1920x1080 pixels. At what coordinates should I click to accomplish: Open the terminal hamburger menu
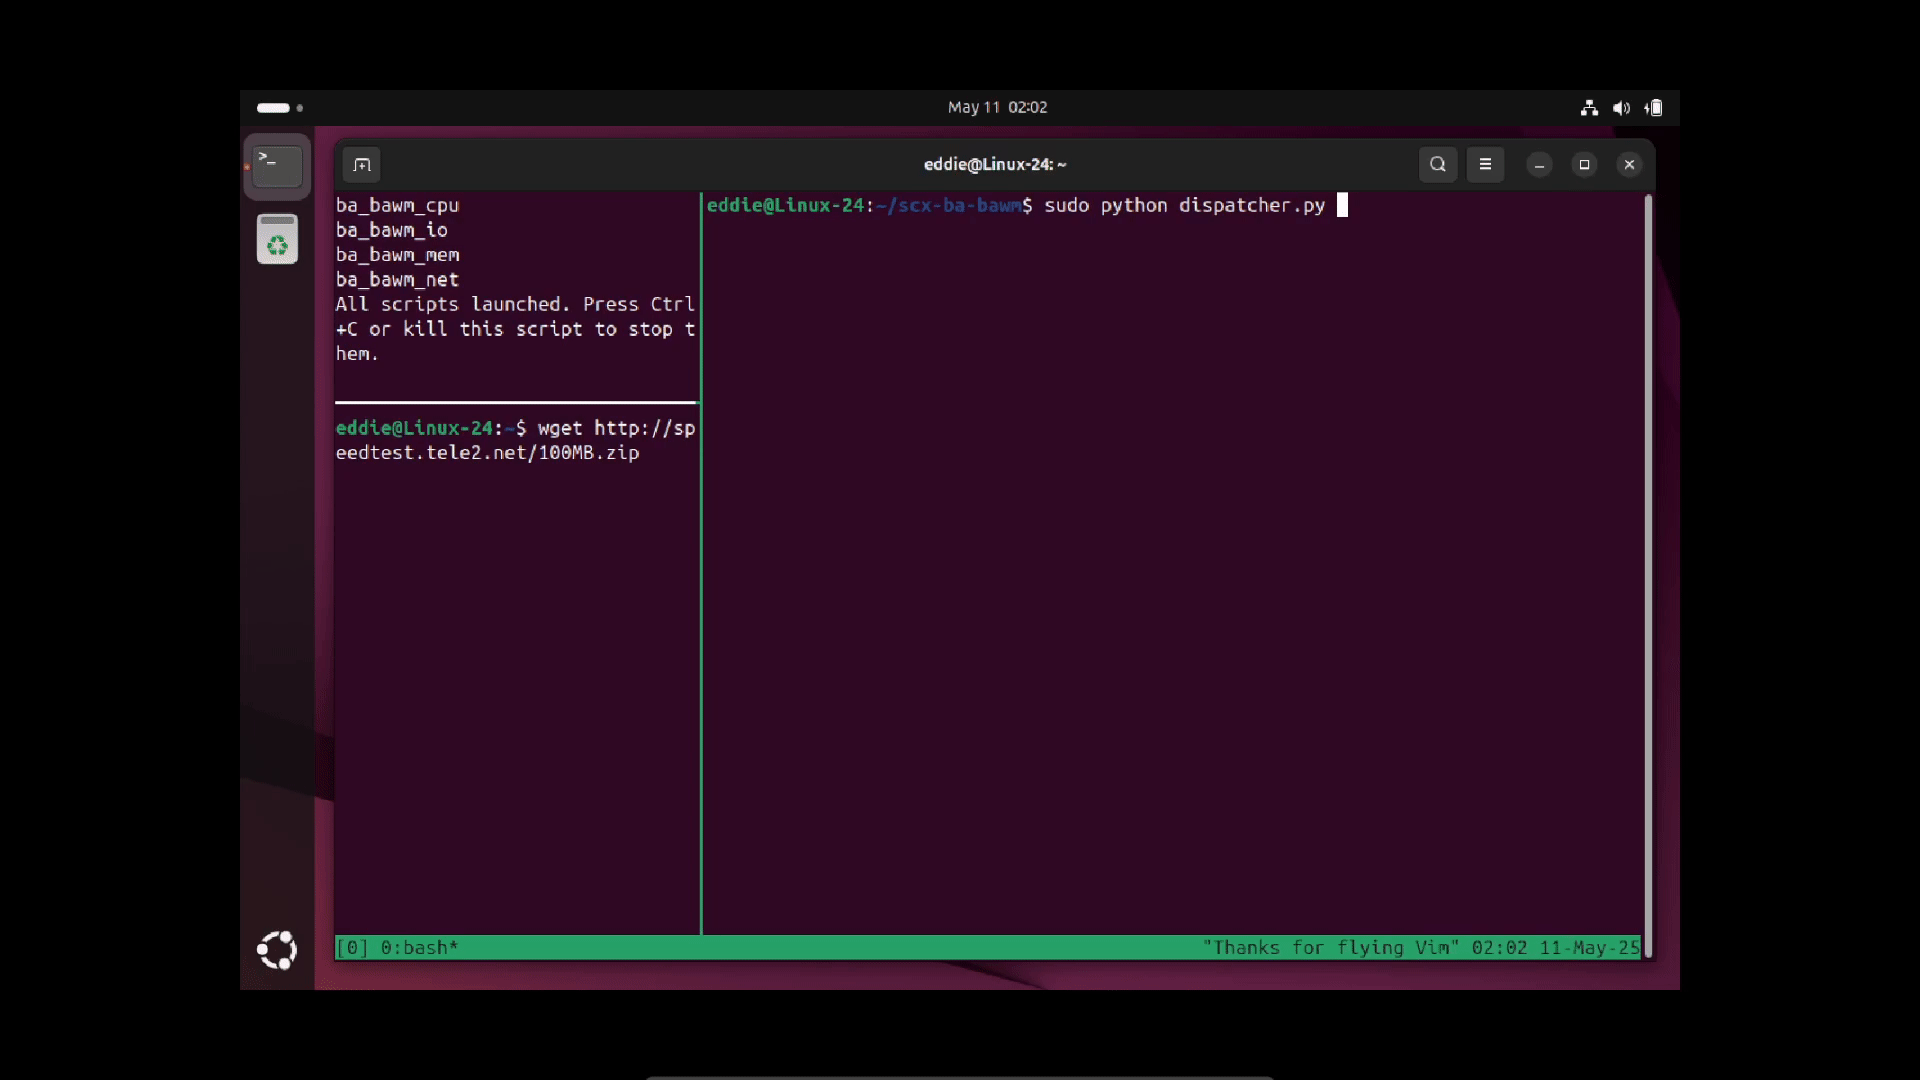click(x=1485, y=164)
